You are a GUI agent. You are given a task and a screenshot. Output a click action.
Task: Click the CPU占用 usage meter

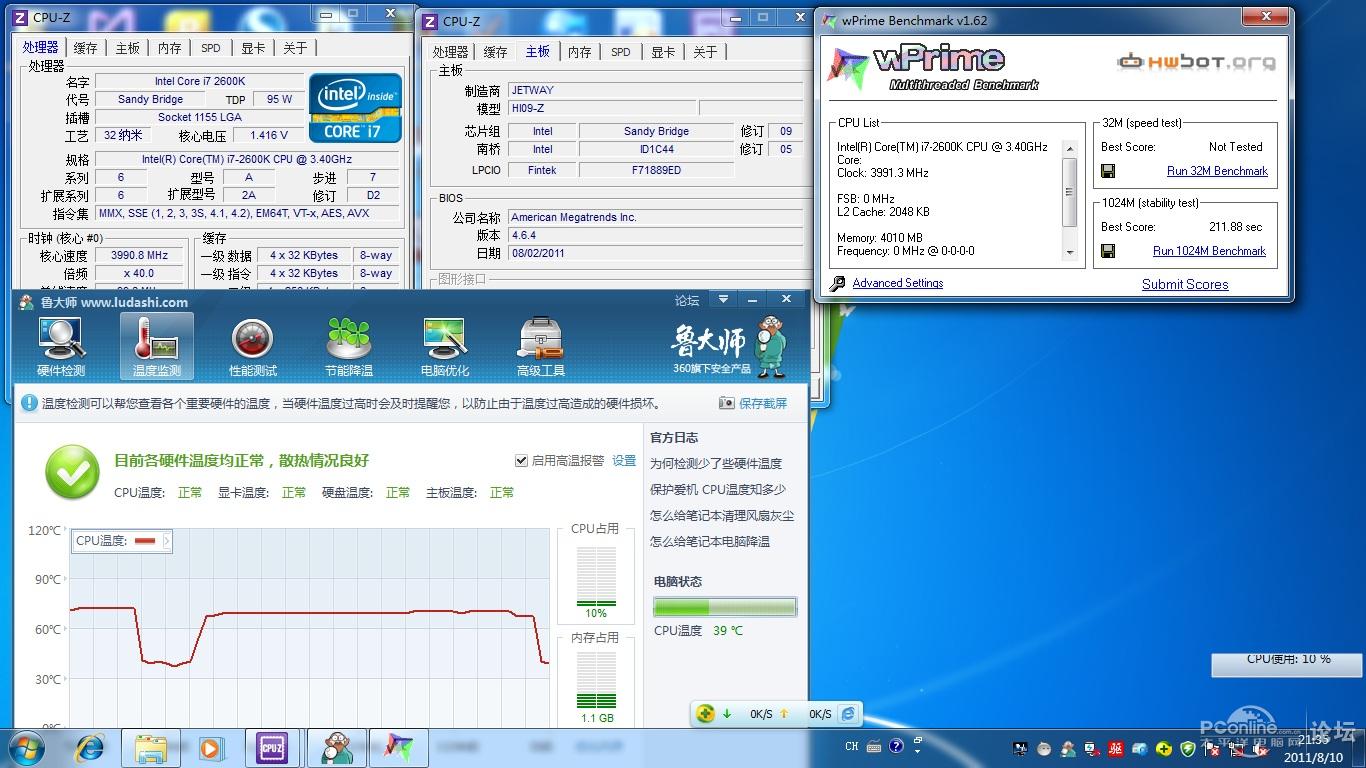click(x=596, y=575)
